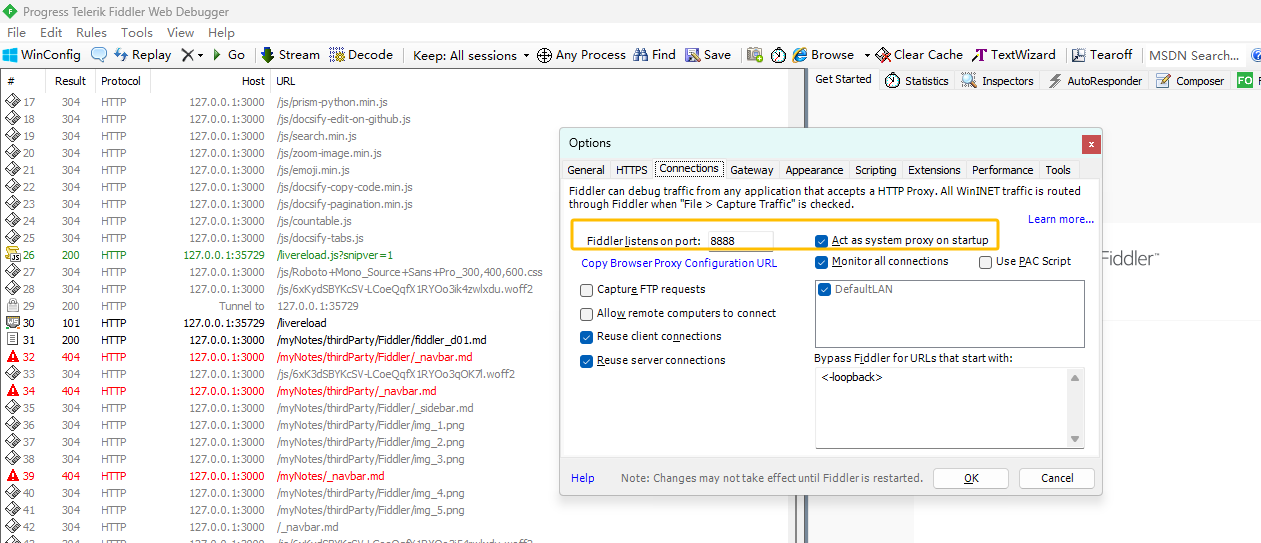Click OK in Options dialog
The height and width of the screenshot is (543, 1261).
pos(971,478)
